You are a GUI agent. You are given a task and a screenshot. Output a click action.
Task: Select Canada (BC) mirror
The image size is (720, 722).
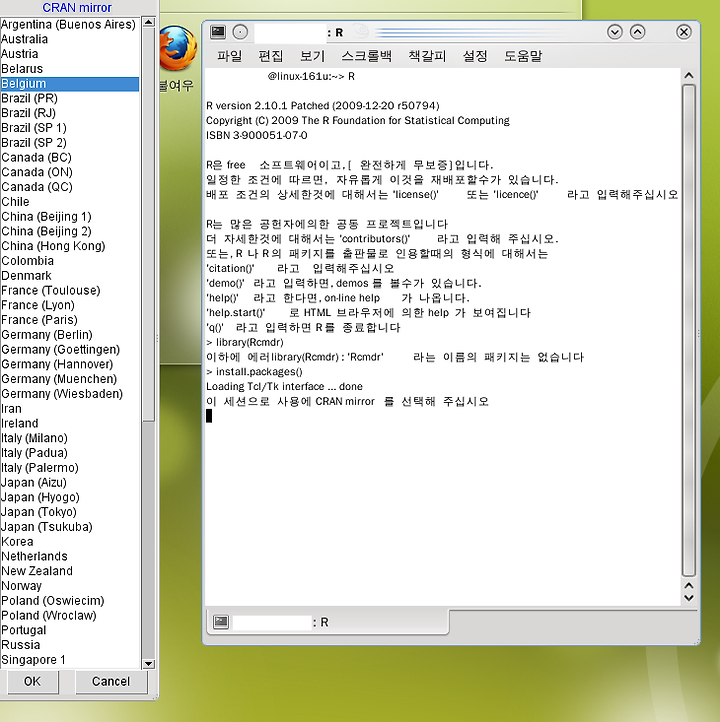pyautogui.click(x=70, y=157)
